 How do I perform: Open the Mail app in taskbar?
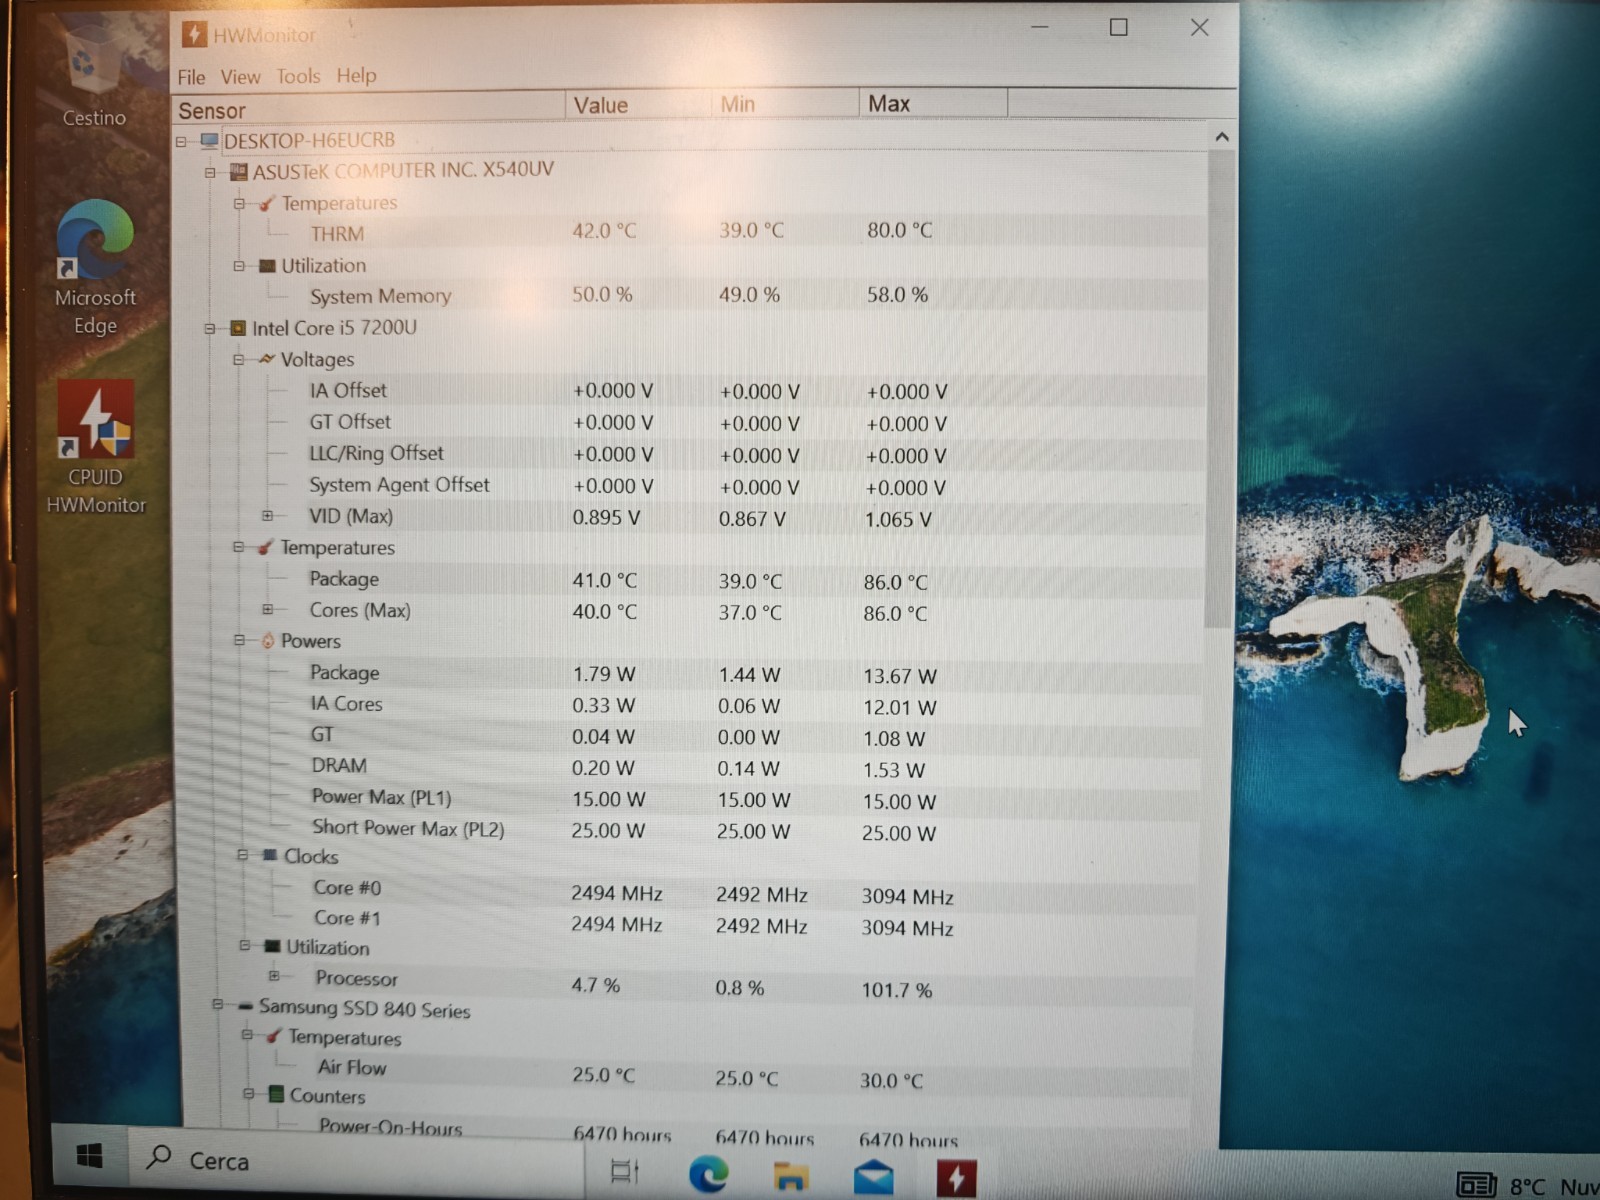(874, 1176)
